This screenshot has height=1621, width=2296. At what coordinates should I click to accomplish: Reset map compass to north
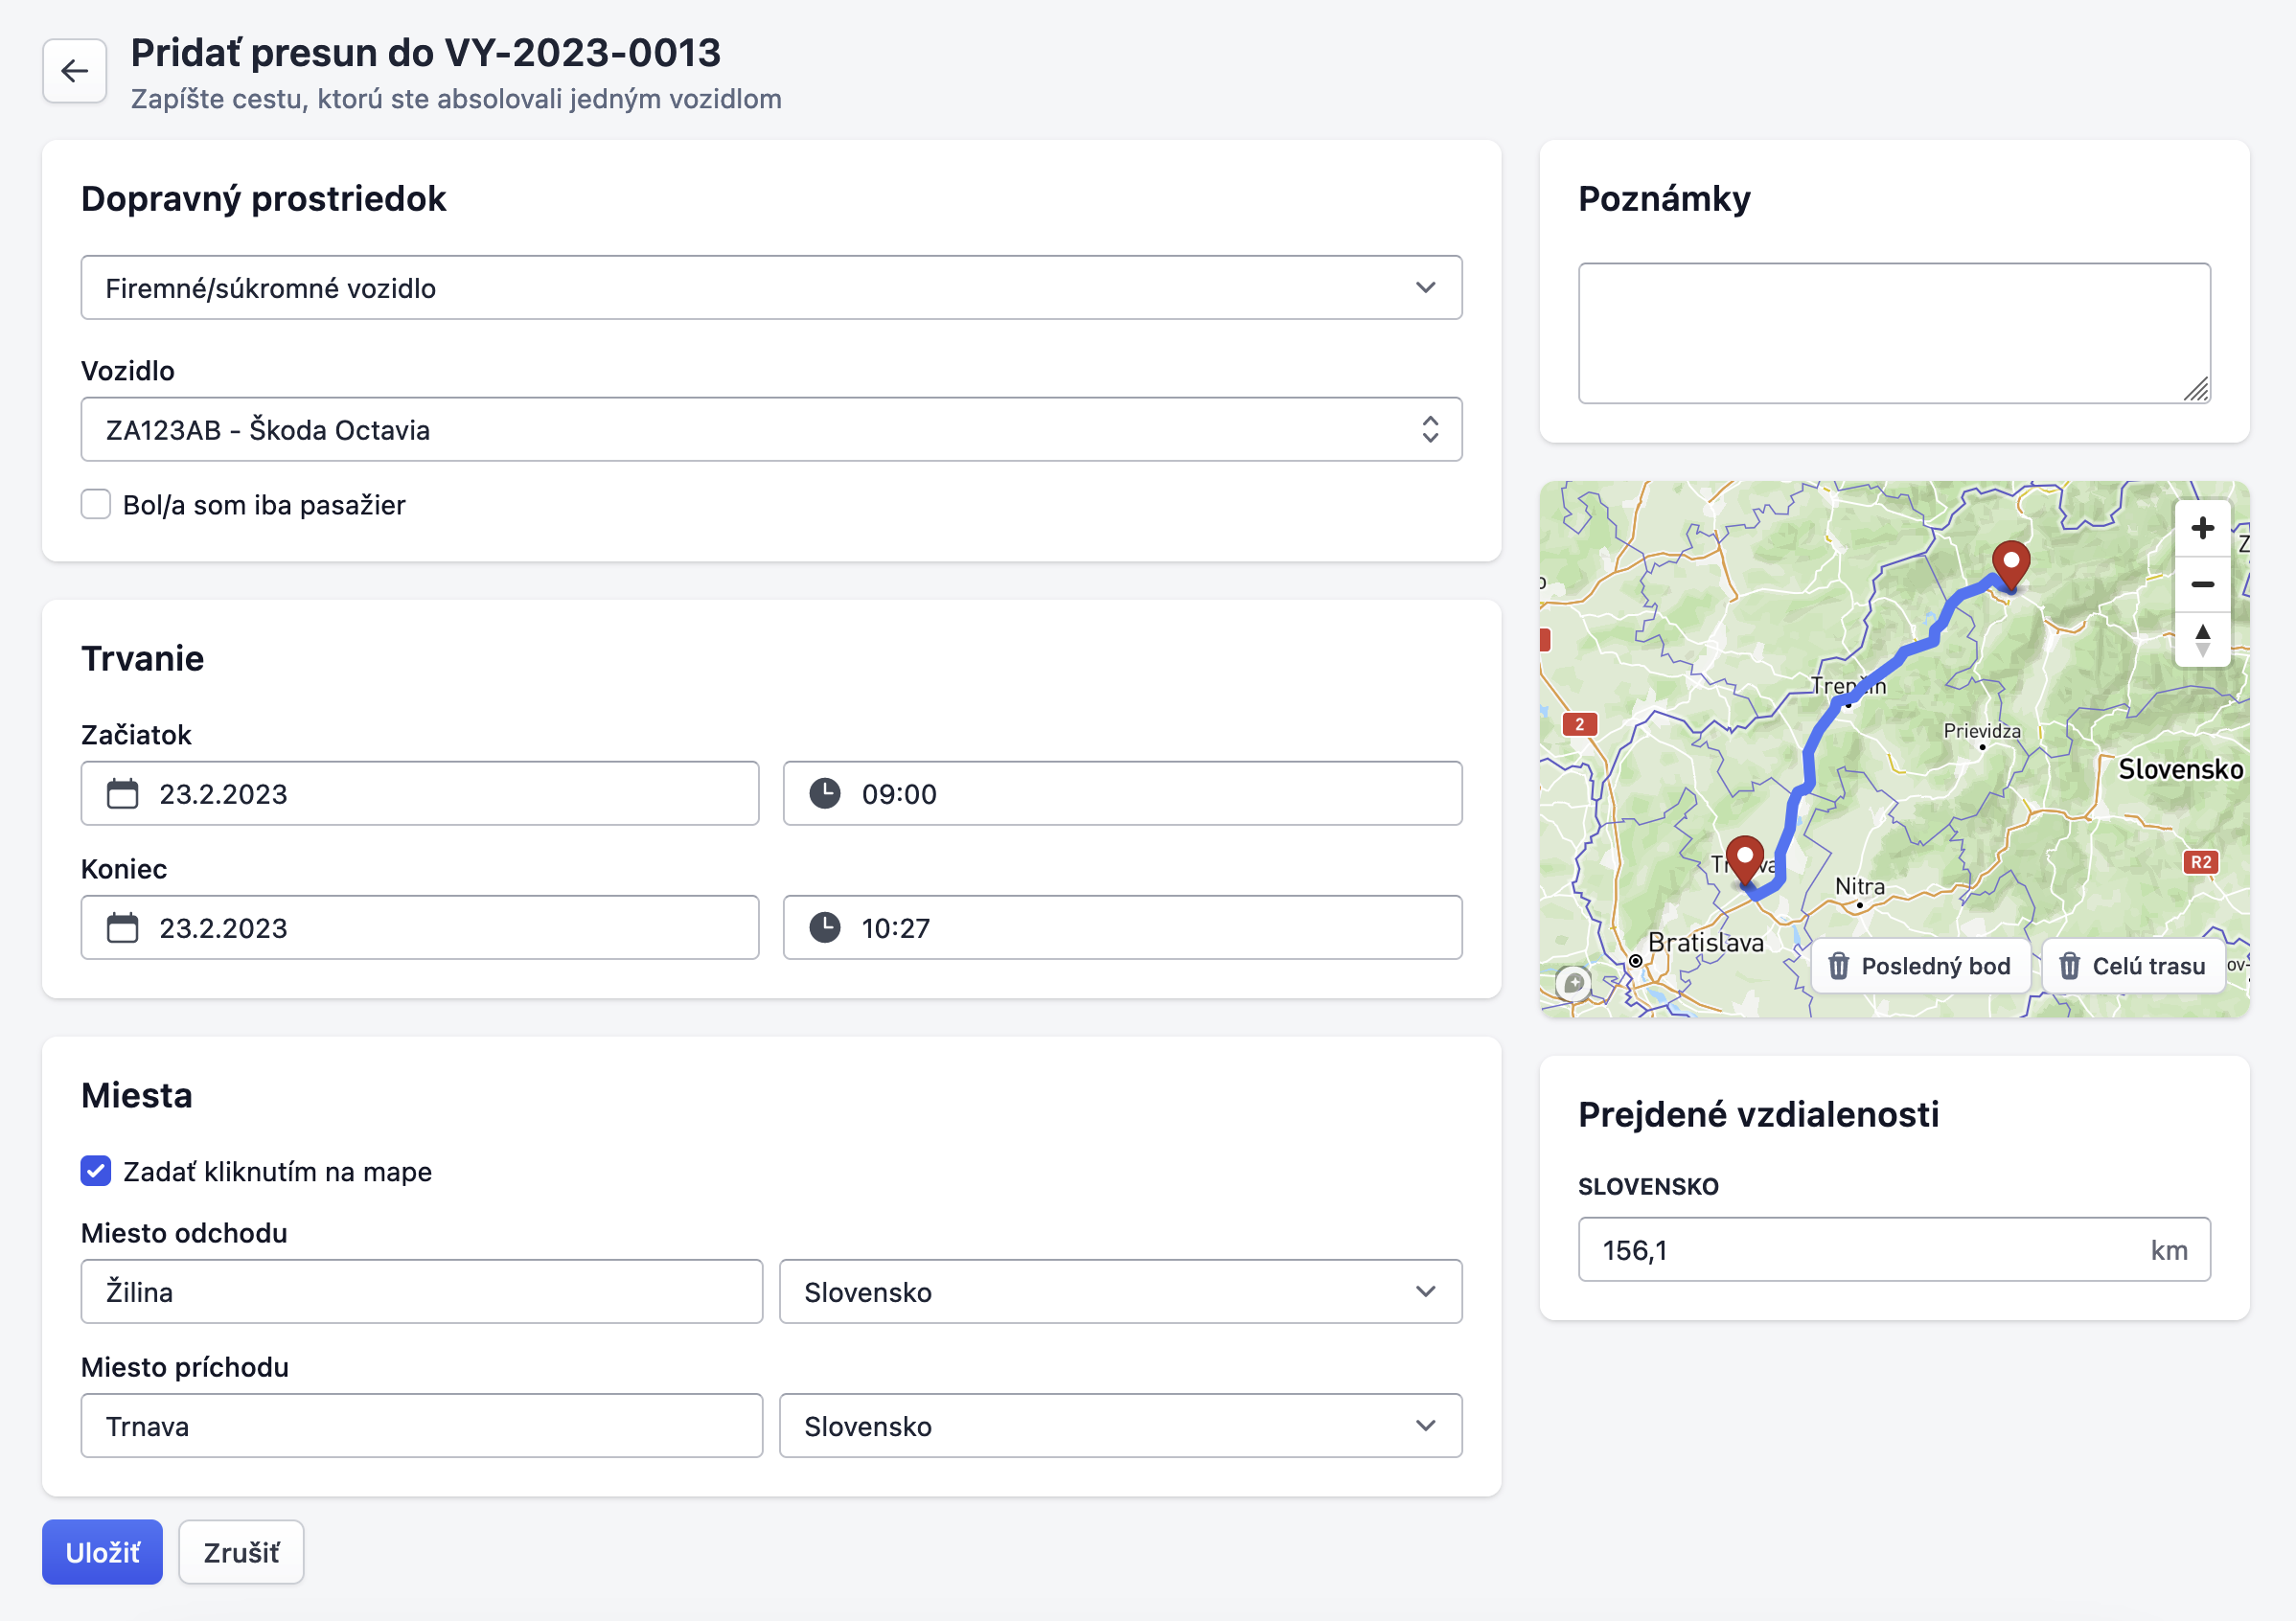(x=2201, y=639)
